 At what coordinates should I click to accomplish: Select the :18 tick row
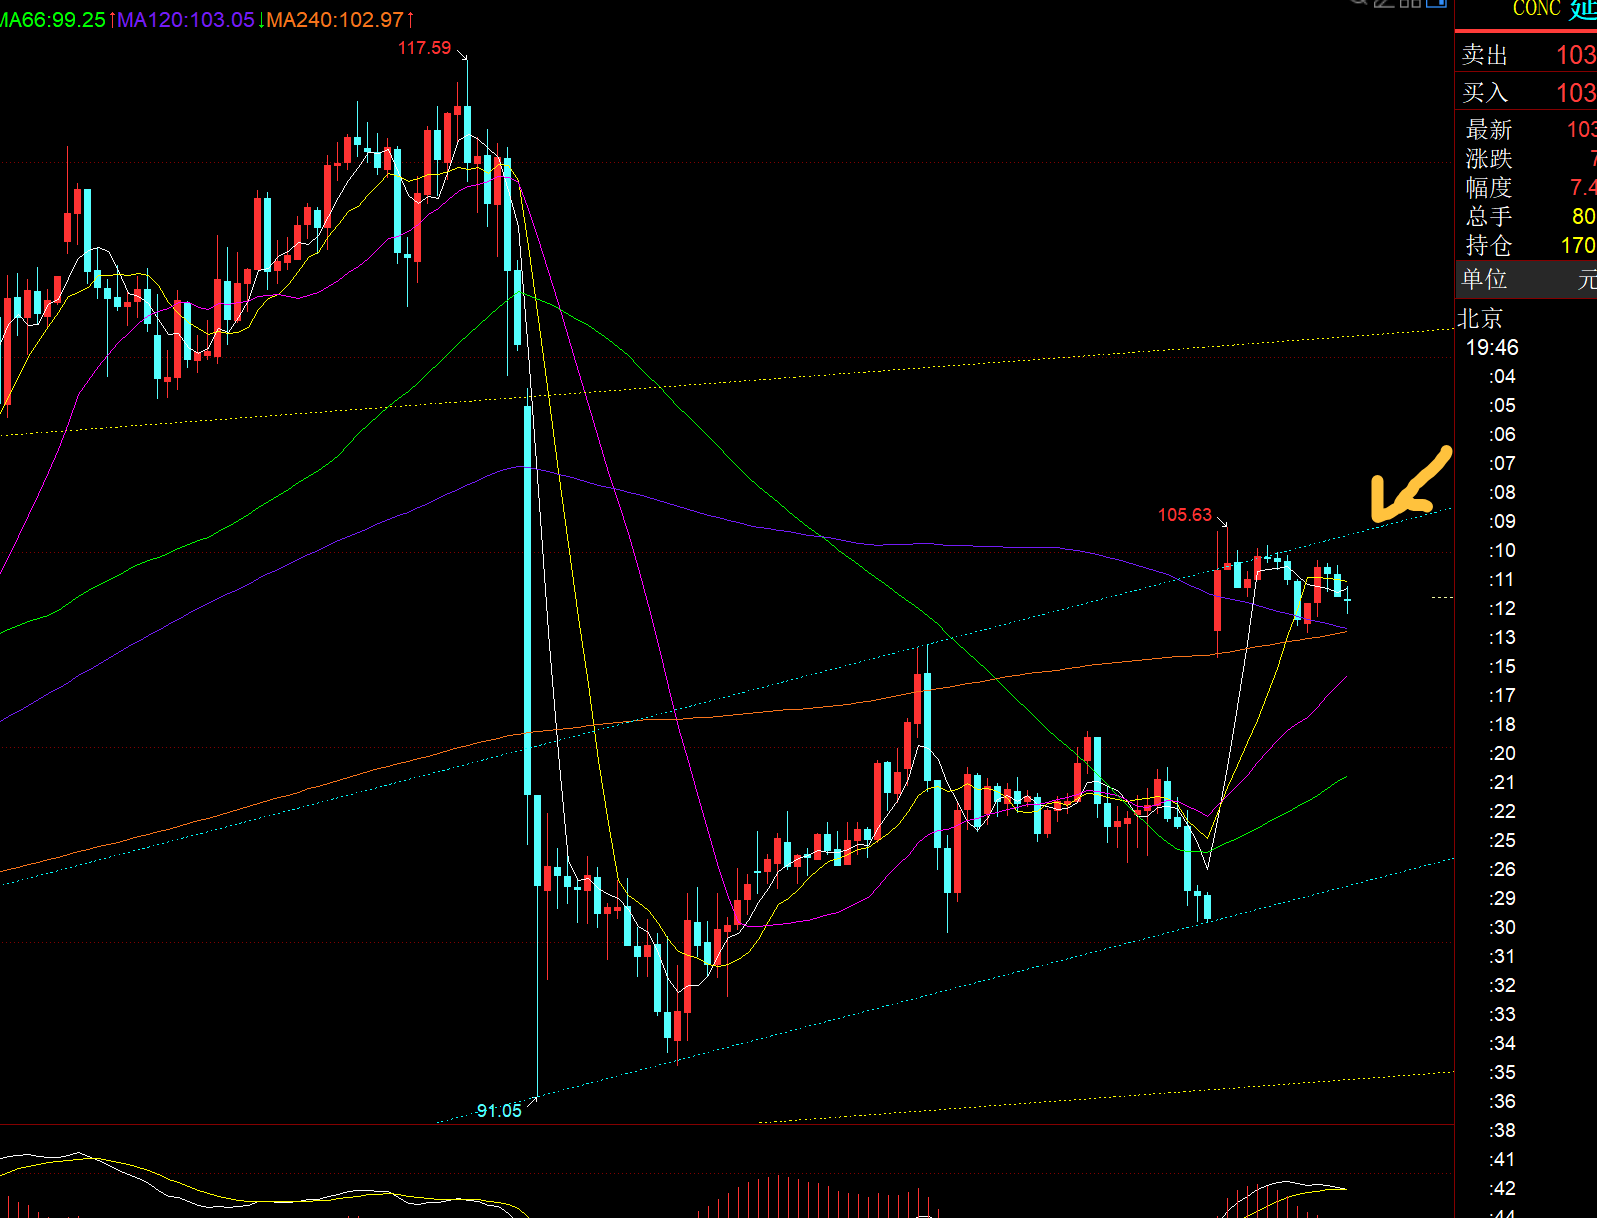click(1502, 725)
